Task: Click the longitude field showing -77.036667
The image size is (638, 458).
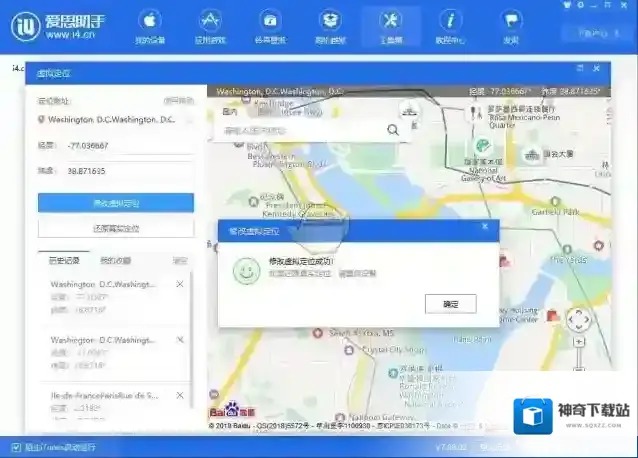Action: tap(128, 146)
